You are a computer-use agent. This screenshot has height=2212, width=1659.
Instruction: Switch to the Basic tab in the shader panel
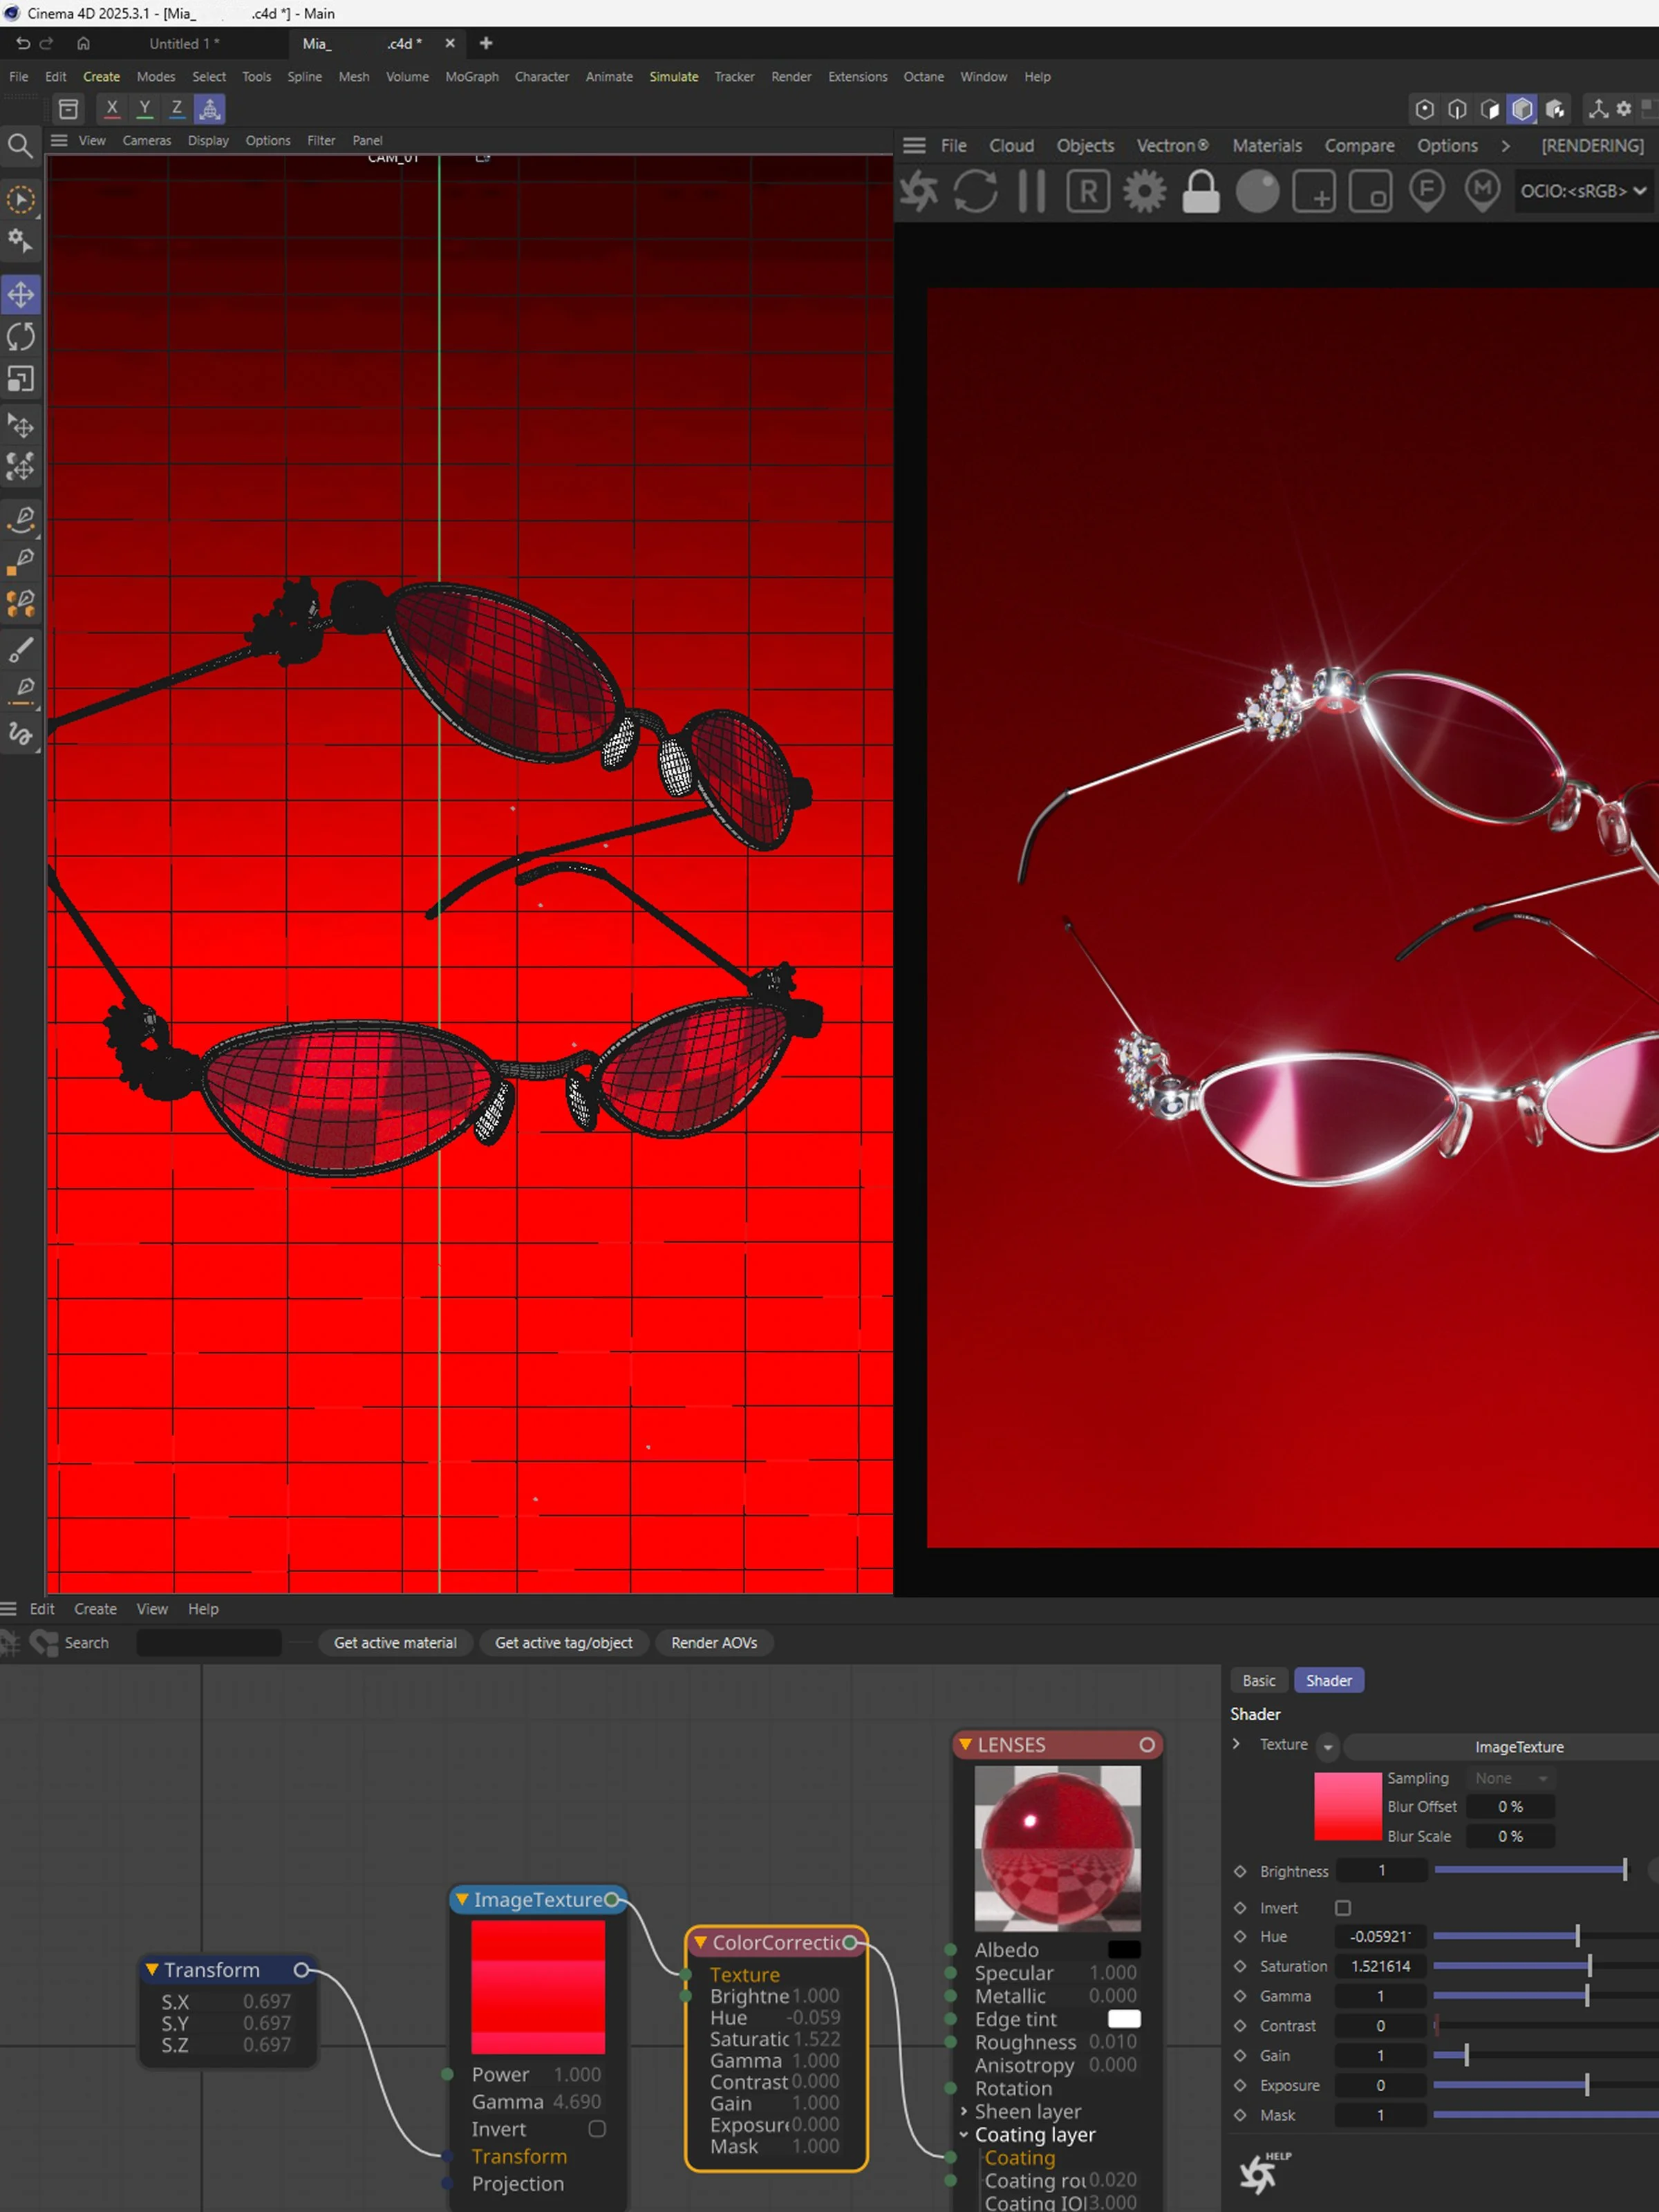(1258, 1680)
